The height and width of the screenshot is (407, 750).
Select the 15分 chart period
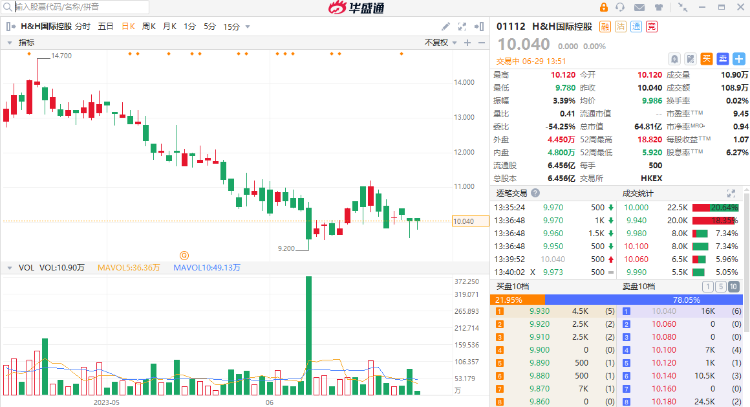(232, 27)
